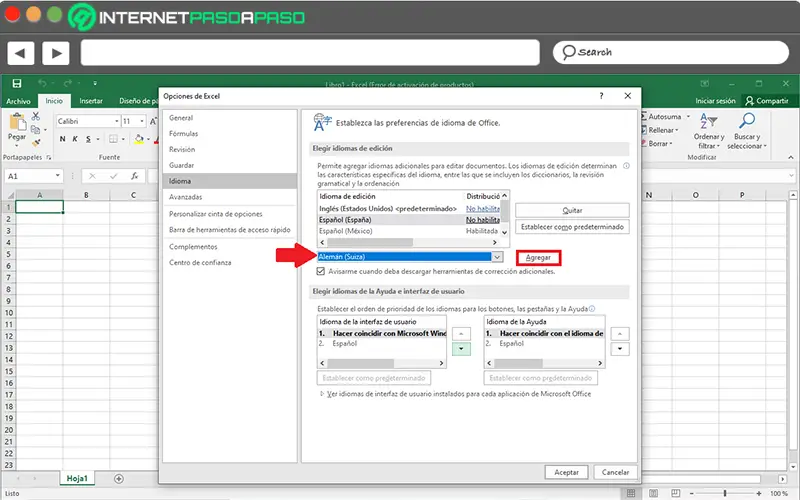800x500 pixels.
Task: Open the quick access toolbar customize arrow
Action: click(x=95, y=83)
